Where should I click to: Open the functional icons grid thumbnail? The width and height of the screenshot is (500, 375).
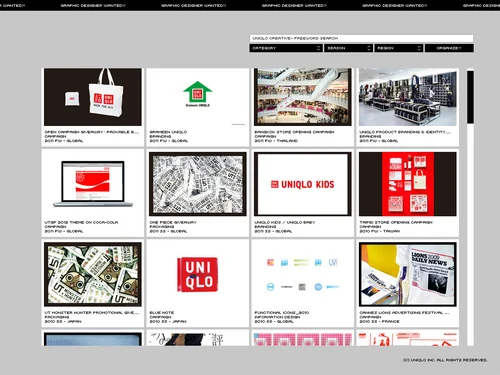(x=303, y=274)
